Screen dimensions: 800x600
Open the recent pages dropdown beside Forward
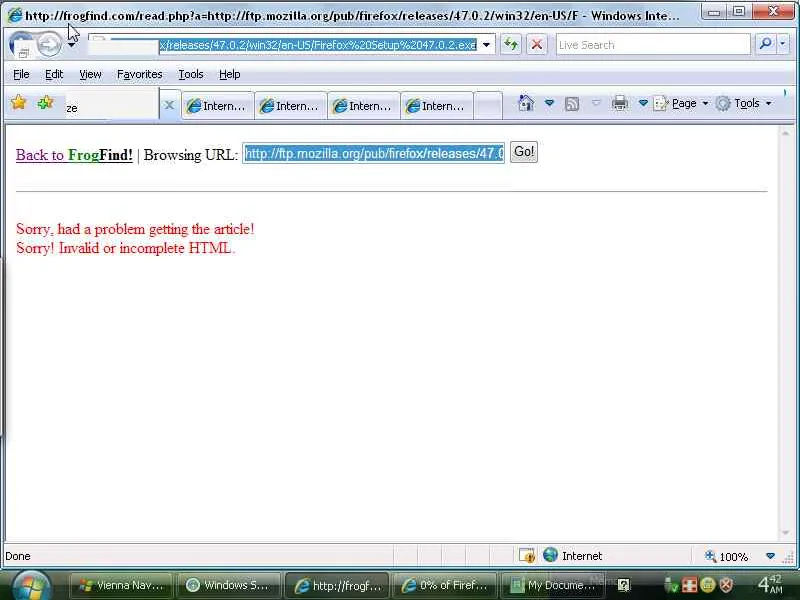(x=71, y=45)
